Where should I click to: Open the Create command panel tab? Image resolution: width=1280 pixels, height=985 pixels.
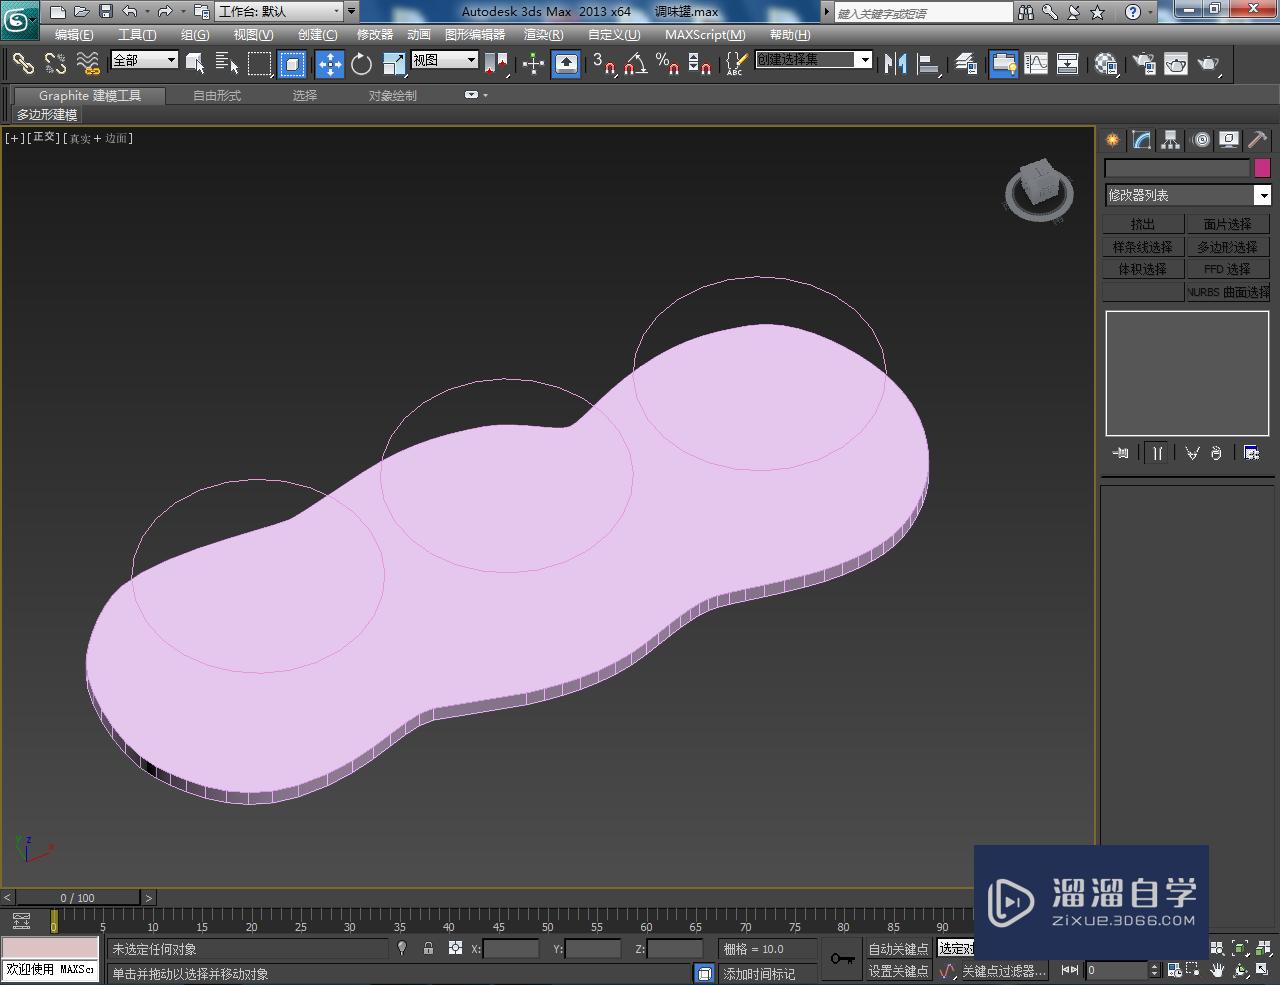[x=1112, y=140]
